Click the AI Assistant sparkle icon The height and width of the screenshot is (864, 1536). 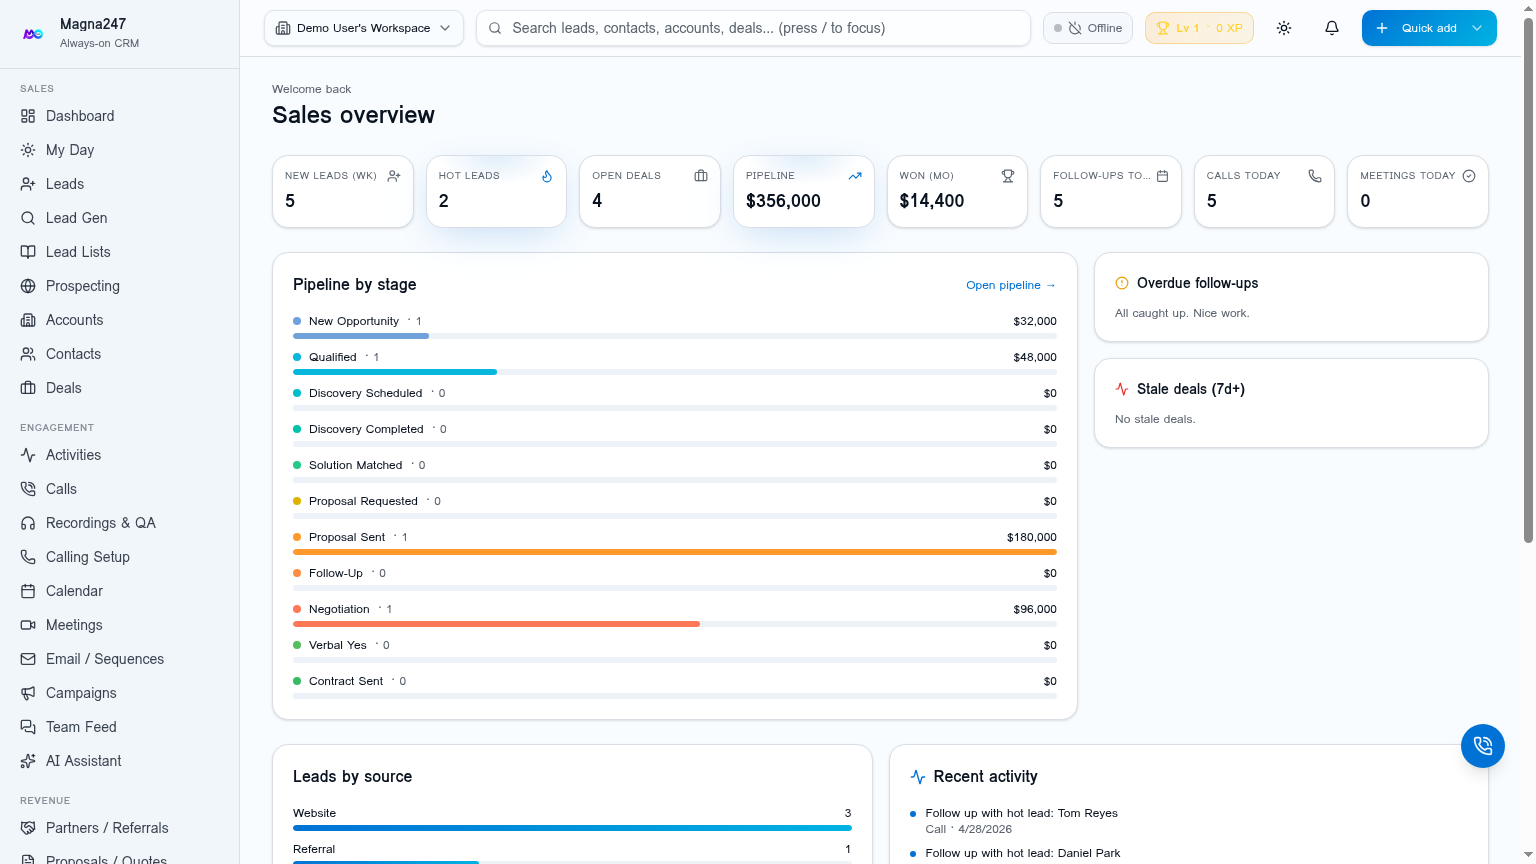tap(28, 761)
